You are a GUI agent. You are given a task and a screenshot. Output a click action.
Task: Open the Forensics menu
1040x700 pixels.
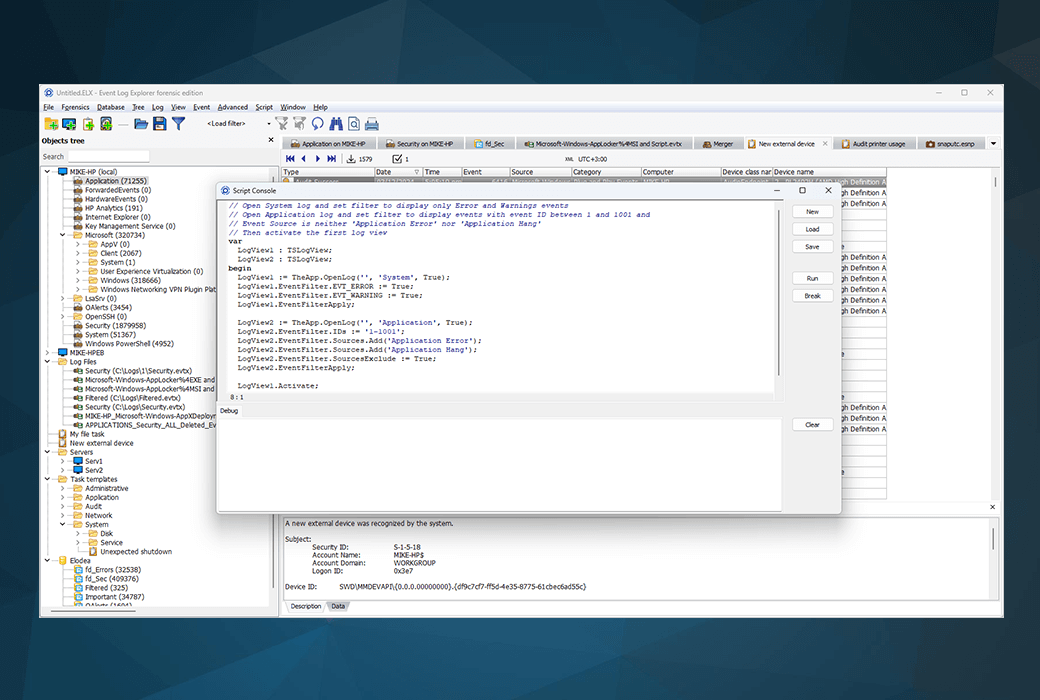tap(75, 107)
